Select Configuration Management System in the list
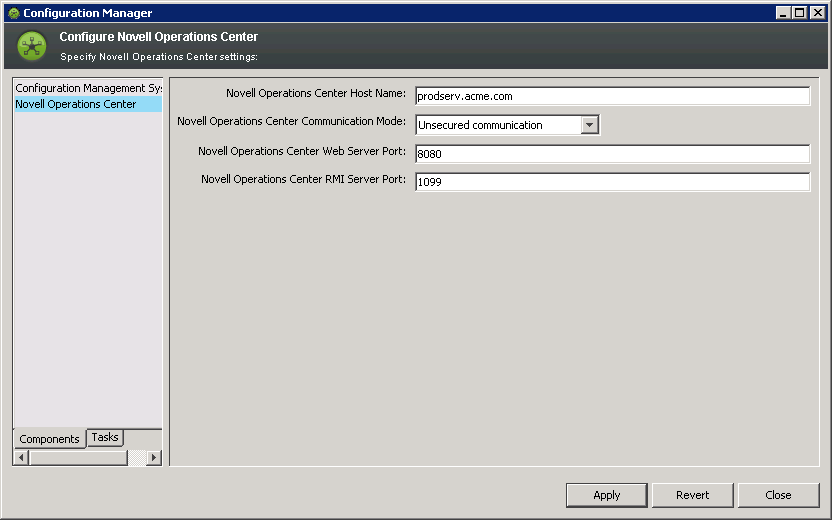The image size is (832, 520). click(x=88, y=88)
